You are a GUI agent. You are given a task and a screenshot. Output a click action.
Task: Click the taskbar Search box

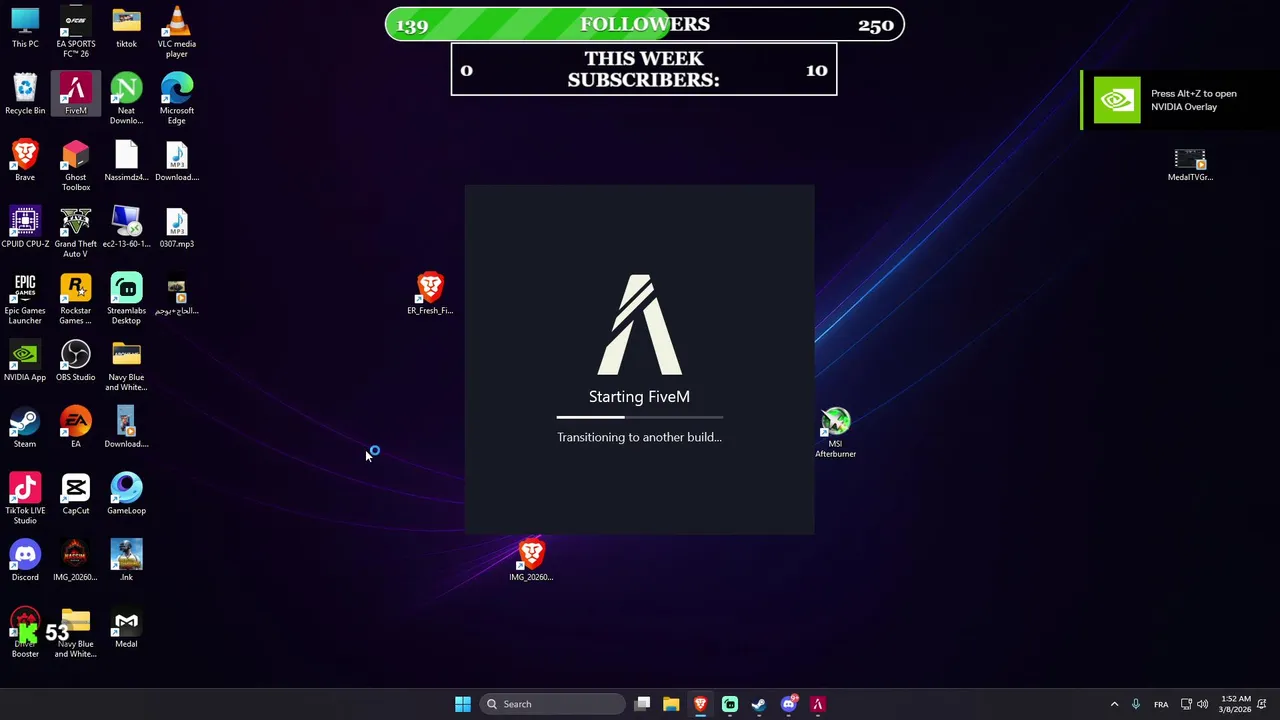click(x=553, y=704)
